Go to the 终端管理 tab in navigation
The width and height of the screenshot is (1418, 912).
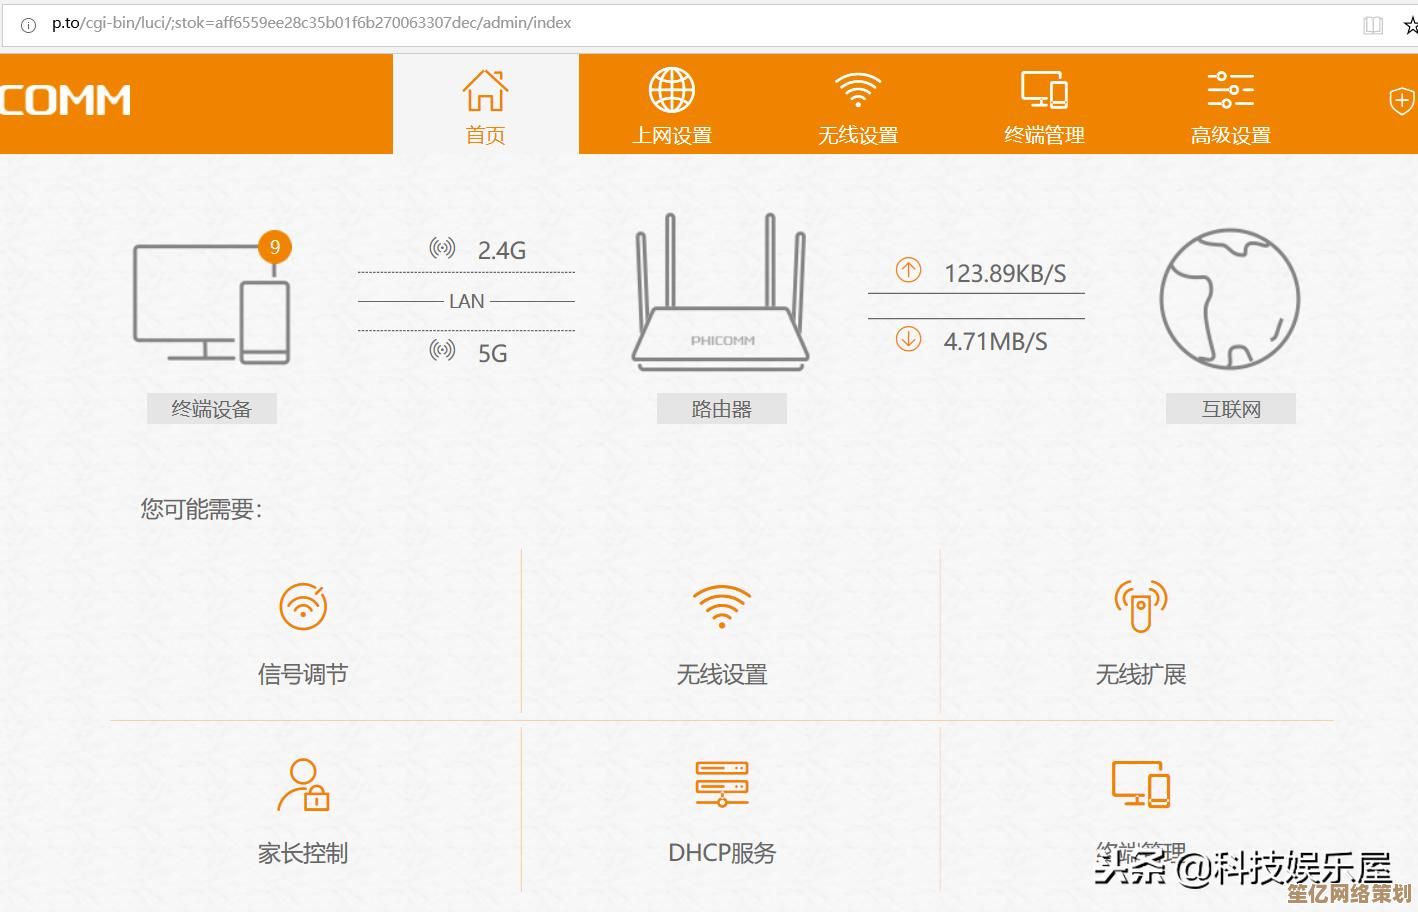(1044, 105)
